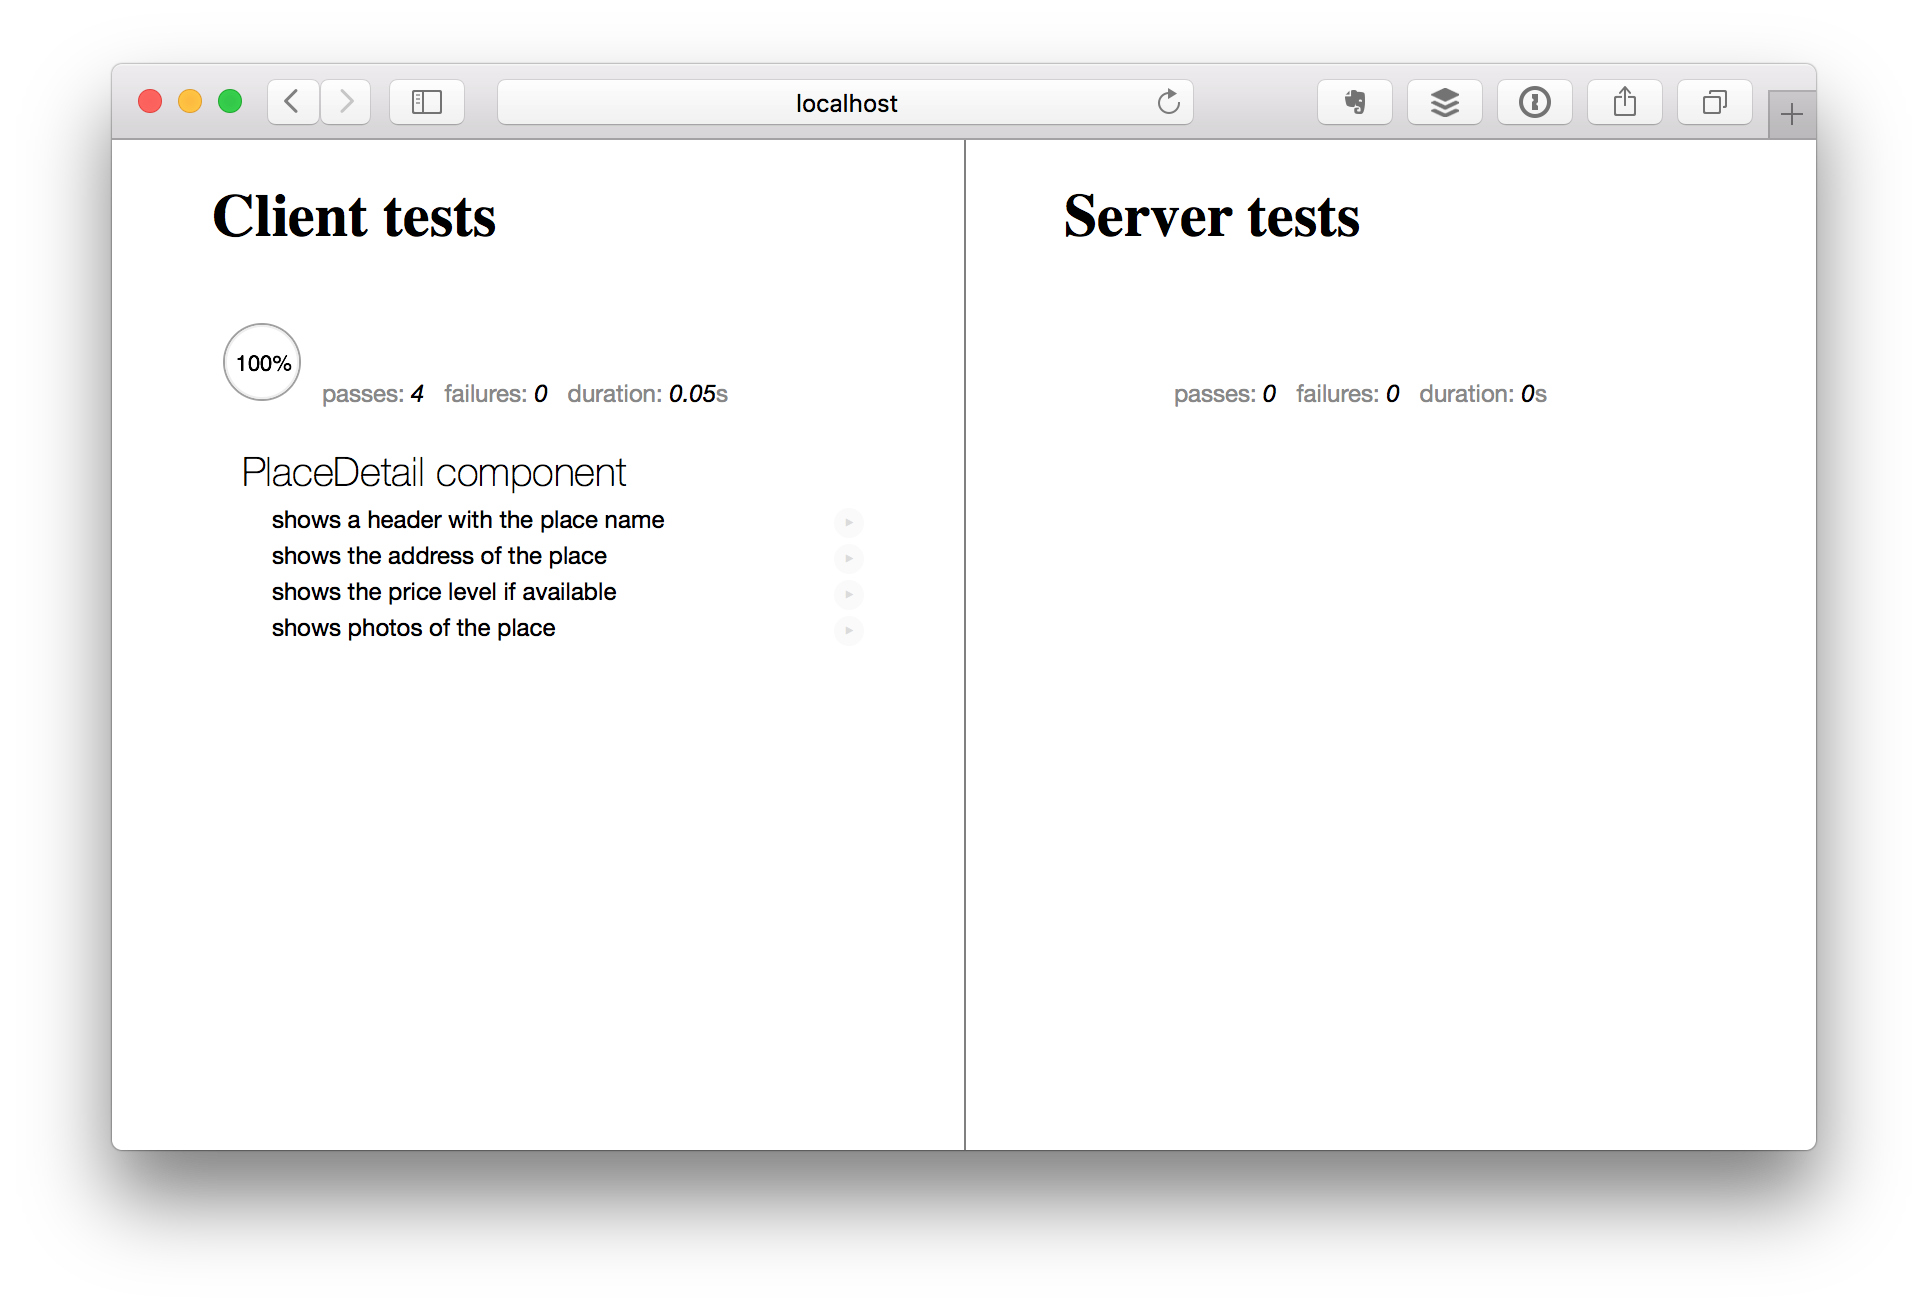Toggle the Safari sidebar button
The image size is (1928, 1310).
427,102
